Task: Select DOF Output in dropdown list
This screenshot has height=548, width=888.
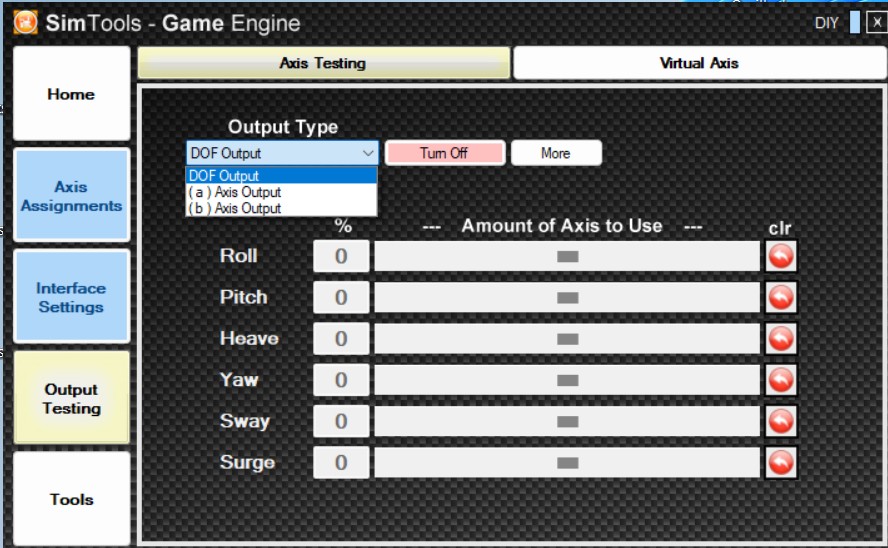Action: coord(224,176)
